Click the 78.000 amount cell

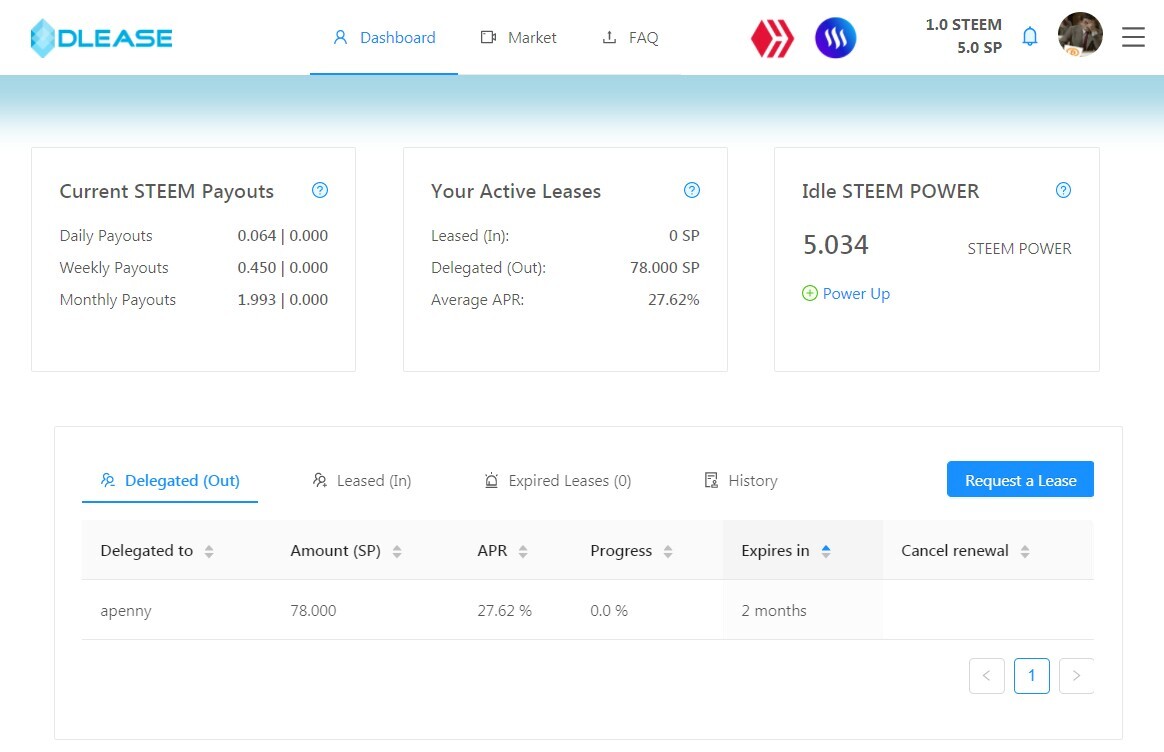[x=313, y=610]
